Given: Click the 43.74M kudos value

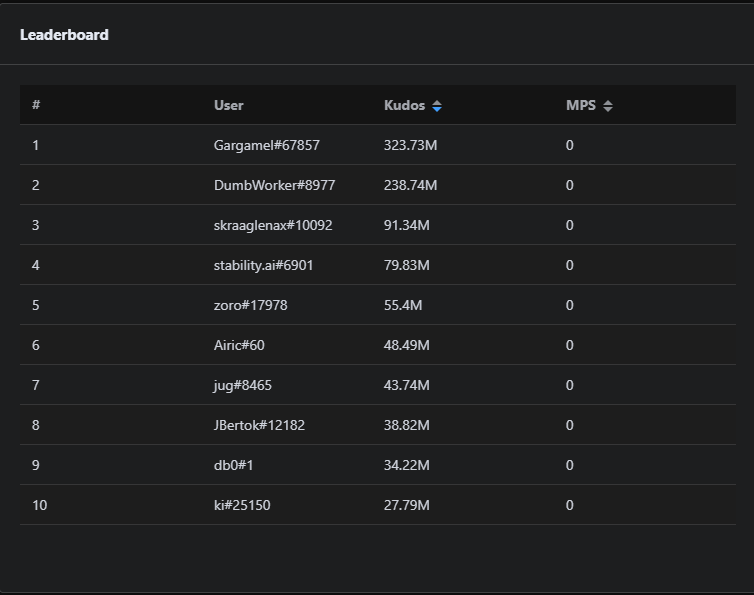Looking at the screenshot, I should click(x=406, y=385).
